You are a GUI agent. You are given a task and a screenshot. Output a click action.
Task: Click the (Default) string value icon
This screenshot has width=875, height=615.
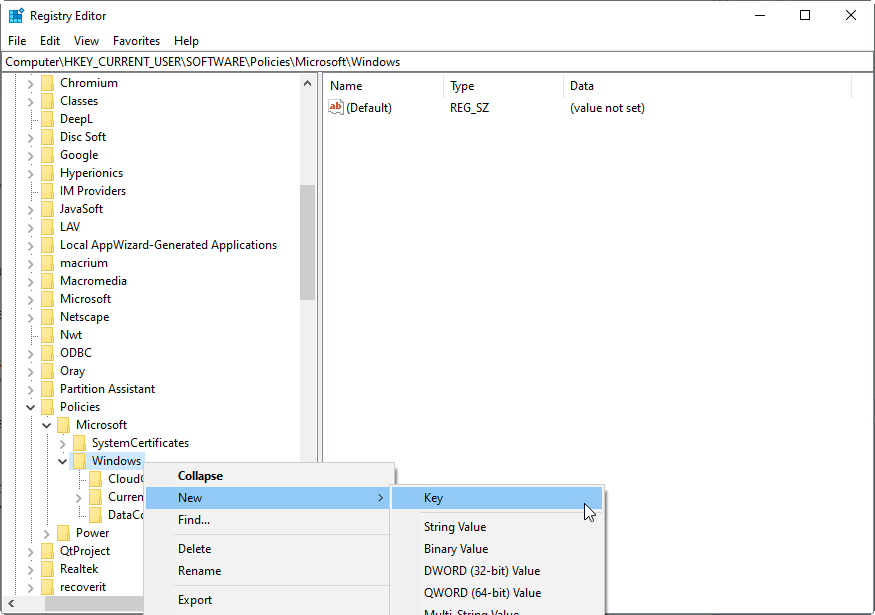pyautogui.click(x=336, y=107)
